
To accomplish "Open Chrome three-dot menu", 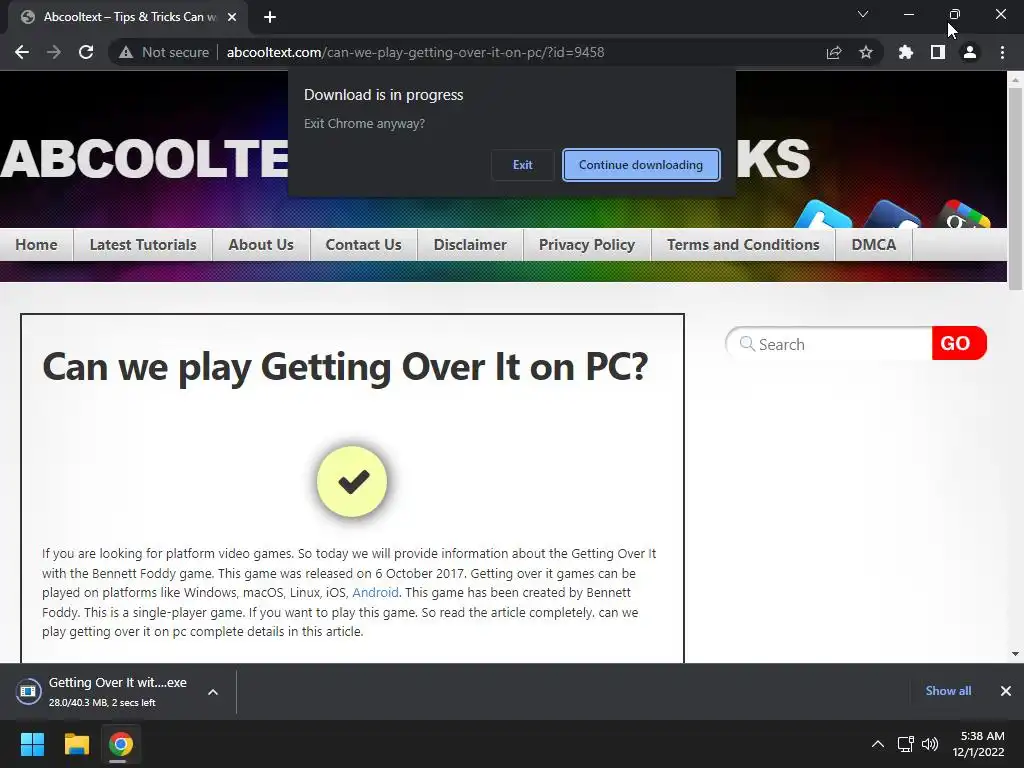I will tap(1002, 52).
